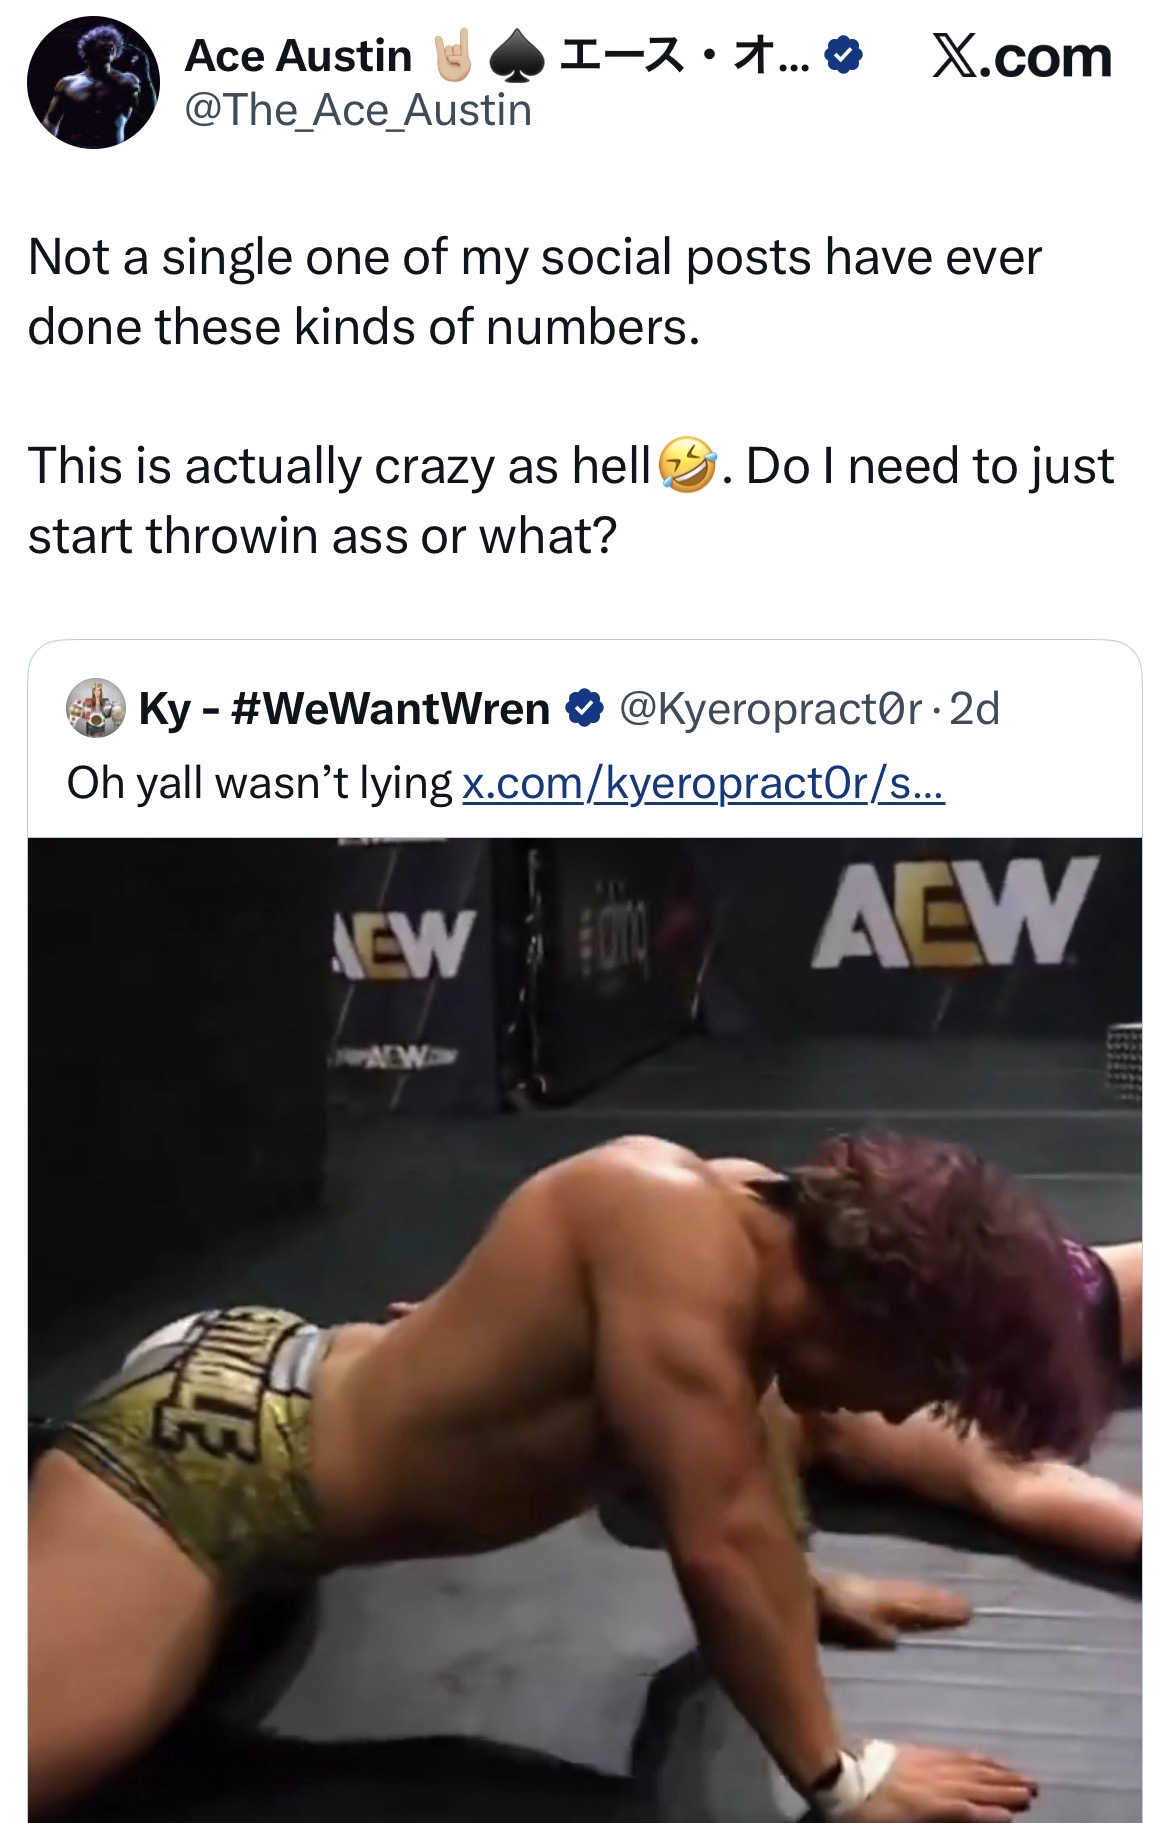1170x1823 pixels.
Task: Follow the x.com/kyeropract0r/s... link
Action: coord(703,783)
